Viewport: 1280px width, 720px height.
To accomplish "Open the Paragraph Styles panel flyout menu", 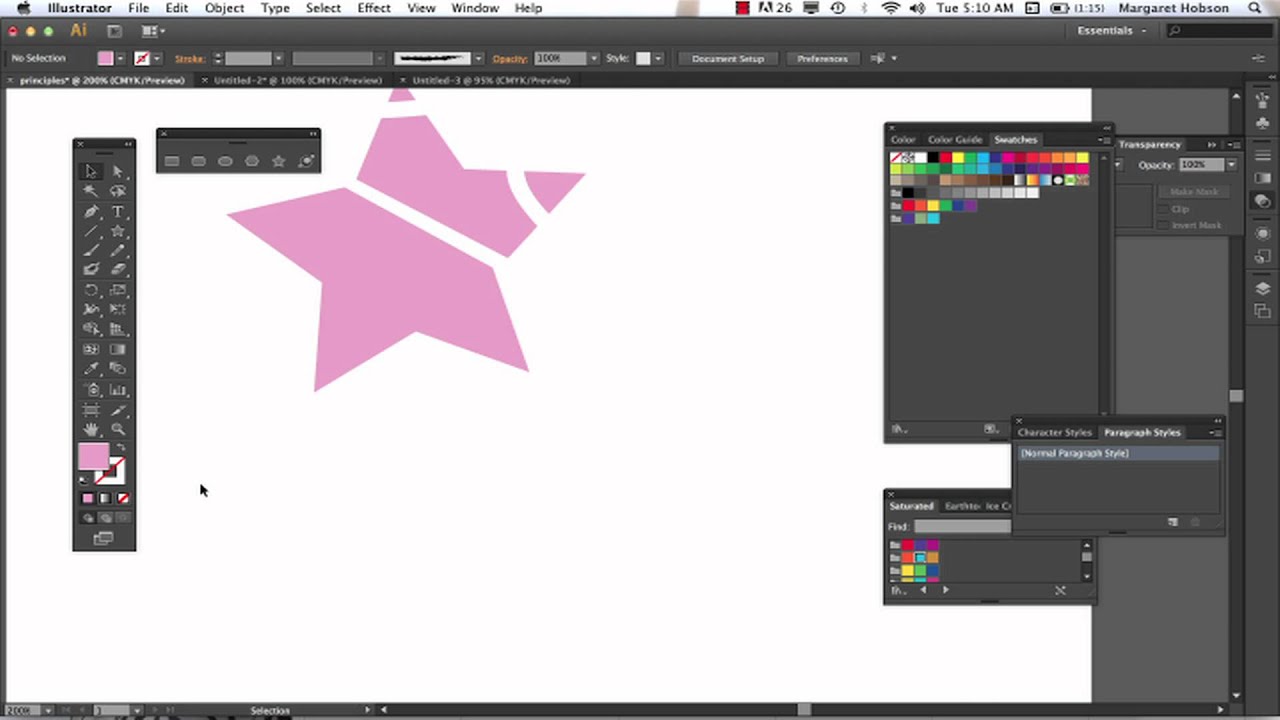I will point(1215,433).
